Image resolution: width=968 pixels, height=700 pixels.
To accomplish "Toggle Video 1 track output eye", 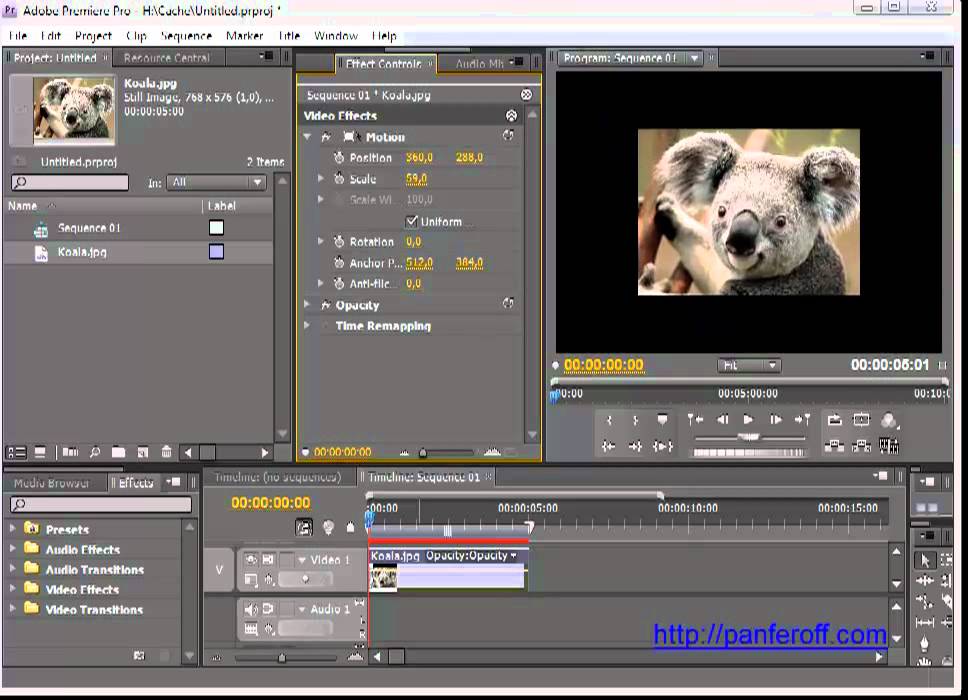I will point(251,560).
